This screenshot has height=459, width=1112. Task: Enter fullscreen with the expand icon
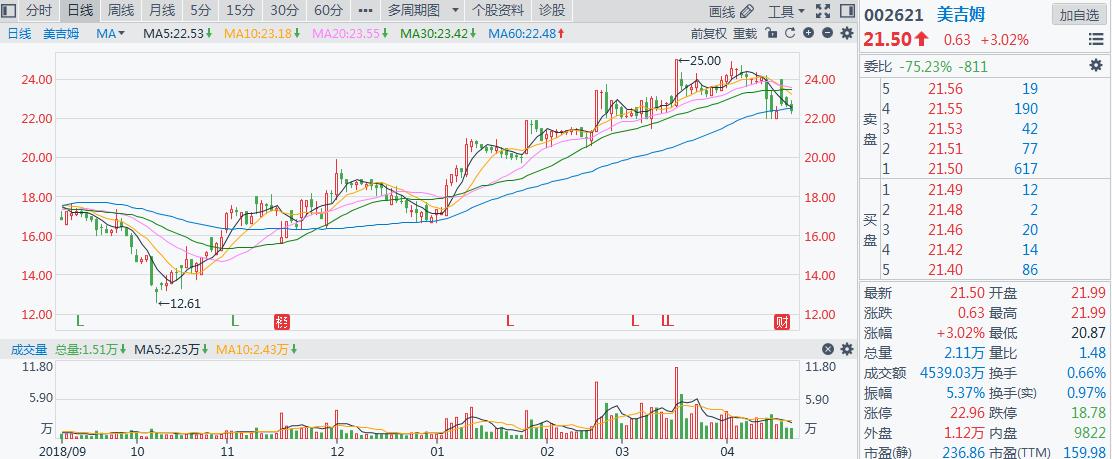coord(823,11)
